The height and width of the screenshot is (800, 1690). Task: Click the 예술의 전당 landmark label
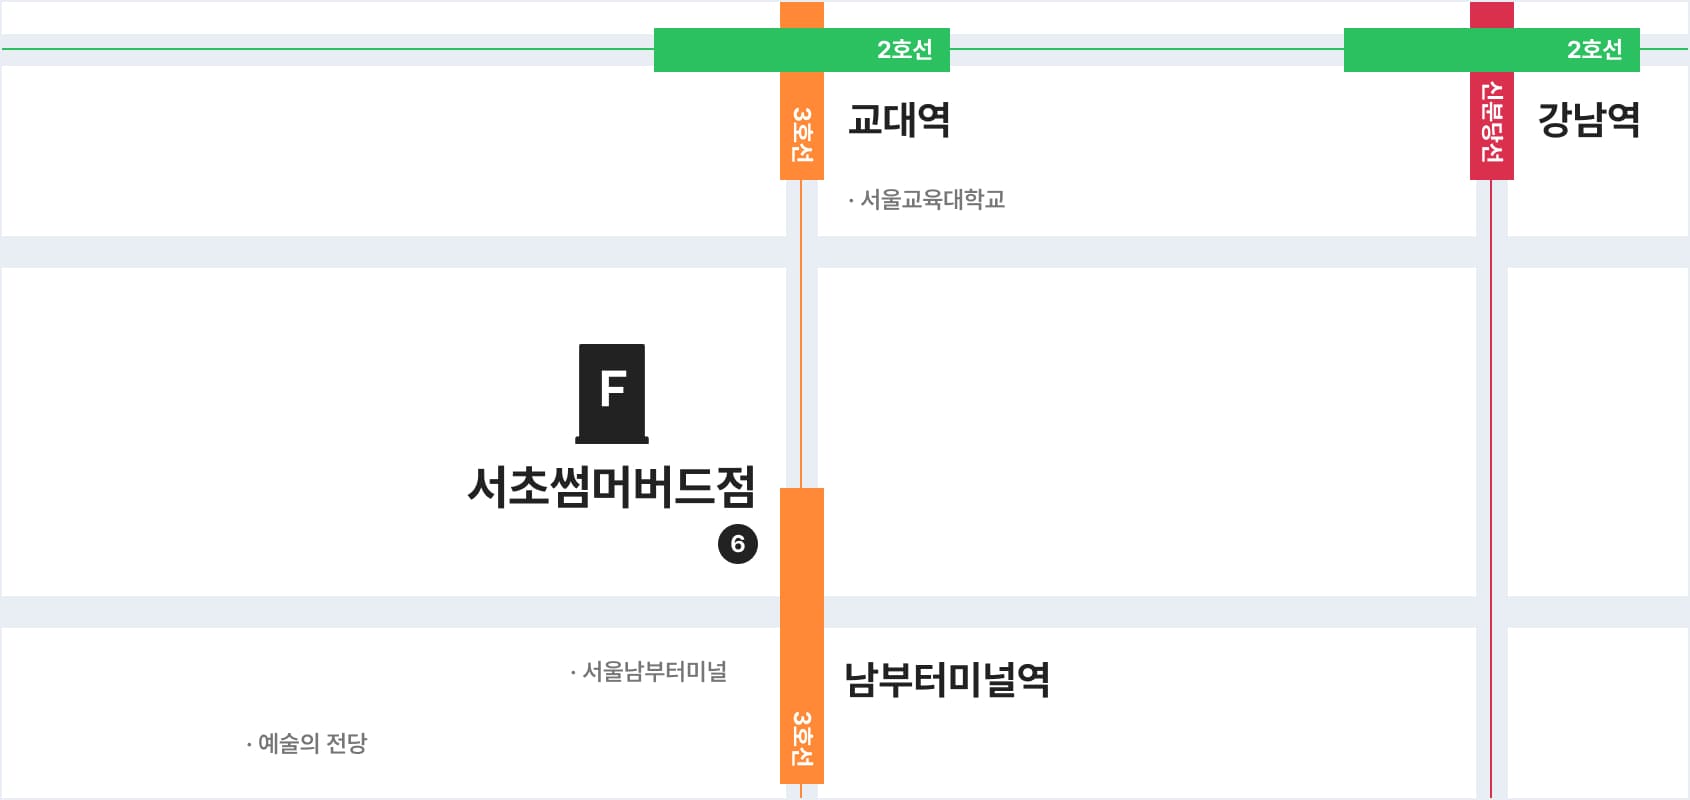[x=311, y=743]
